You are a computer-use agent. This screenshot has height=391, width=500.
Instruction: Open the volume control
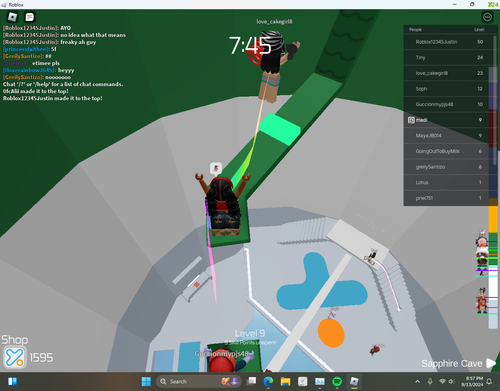click(451, 381)
